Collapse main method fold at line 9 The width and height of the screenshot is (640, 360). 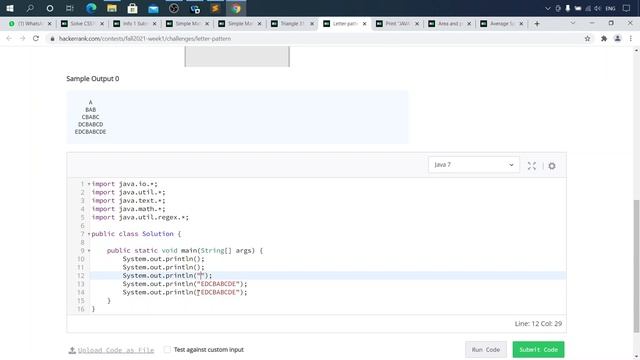[x=89, y=251]
